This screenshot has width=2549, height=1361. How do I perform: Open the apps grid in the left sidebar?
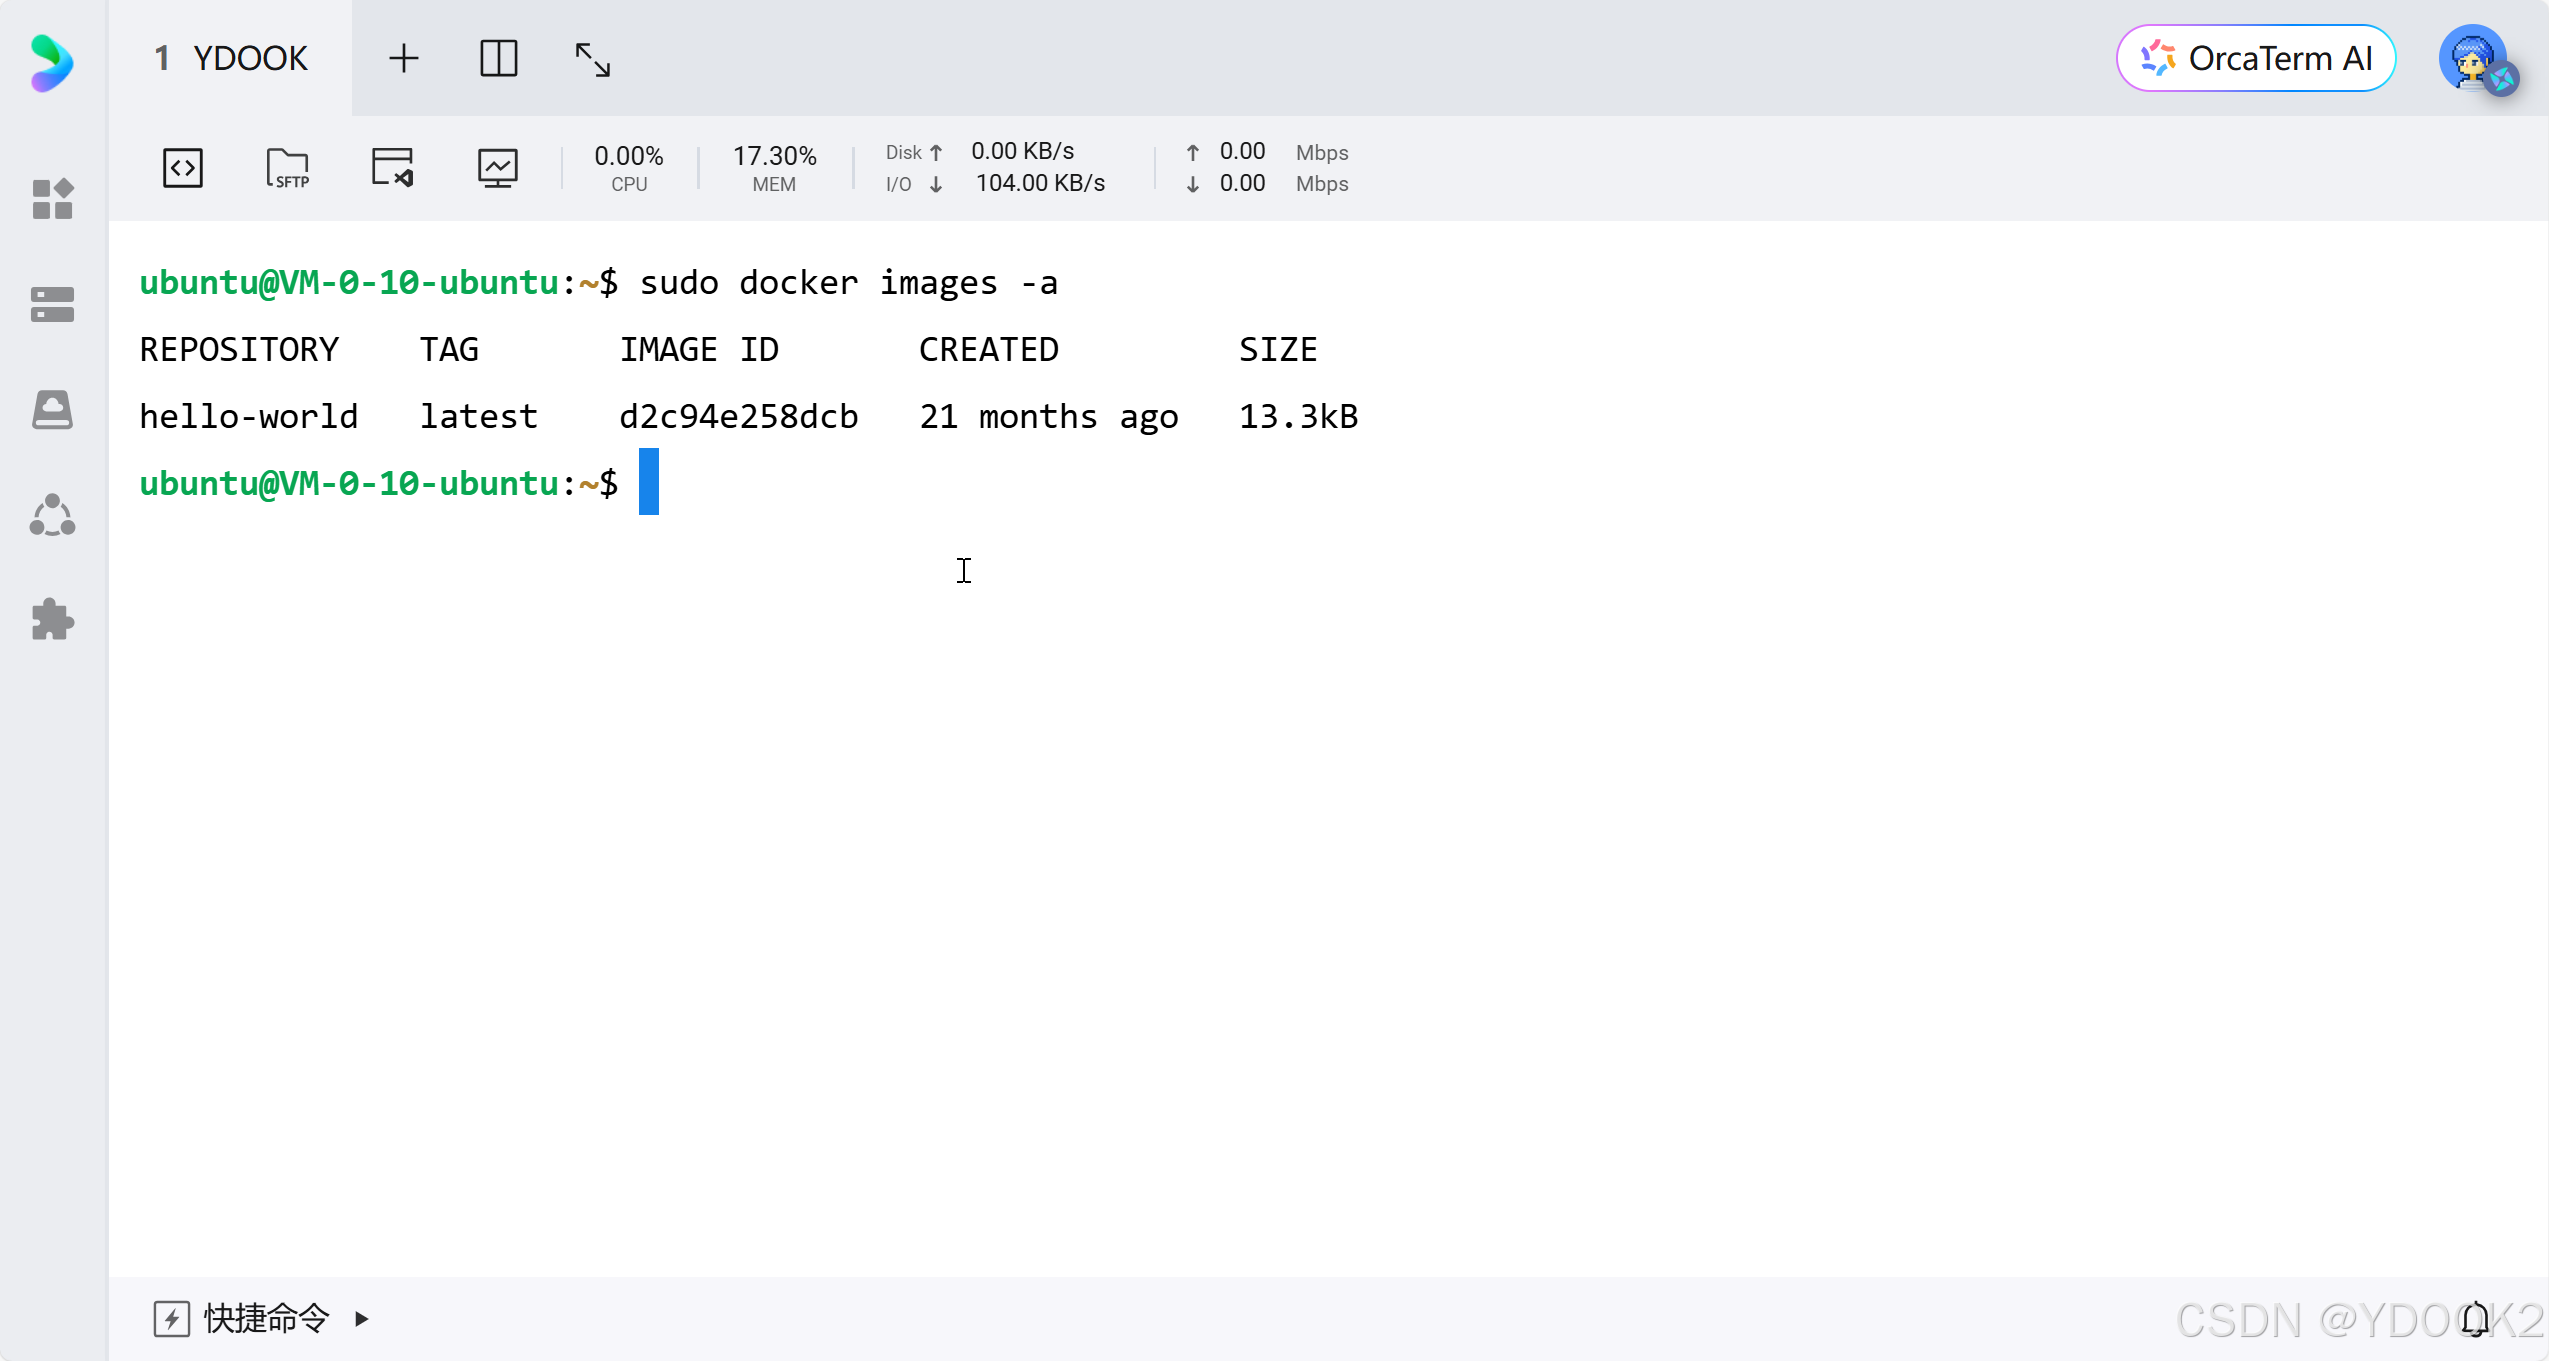point(52,199)
